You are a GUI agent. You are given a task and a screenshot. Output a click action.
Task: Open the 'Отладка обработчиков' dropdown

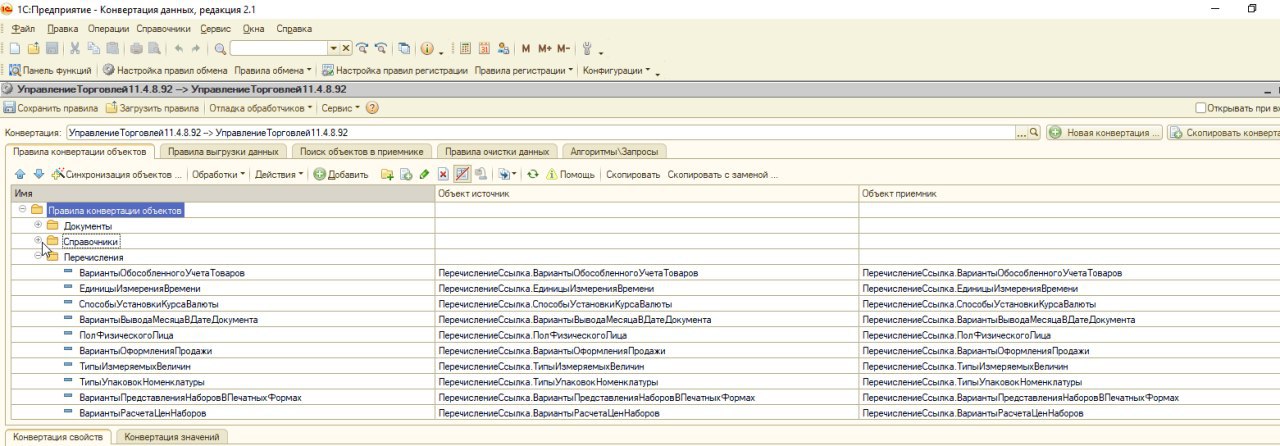click(261, 108)
